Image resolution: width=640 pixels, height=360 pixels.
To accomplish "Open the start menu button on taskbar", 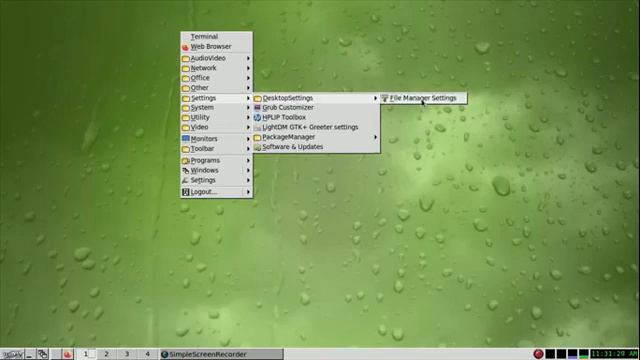I will point(12,354).
